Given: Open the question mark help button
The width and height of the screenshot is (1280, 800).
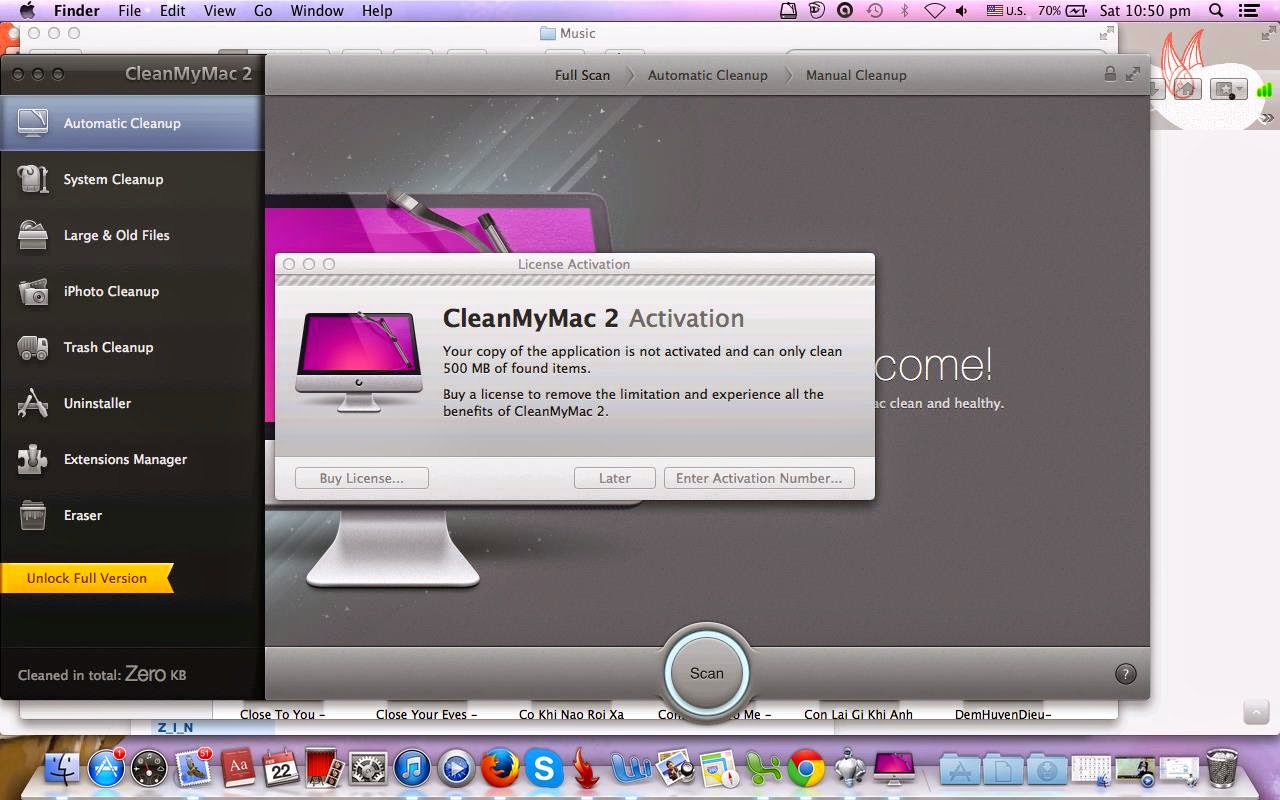Looking at the screenshot, I should click(x=1125, y=674).
